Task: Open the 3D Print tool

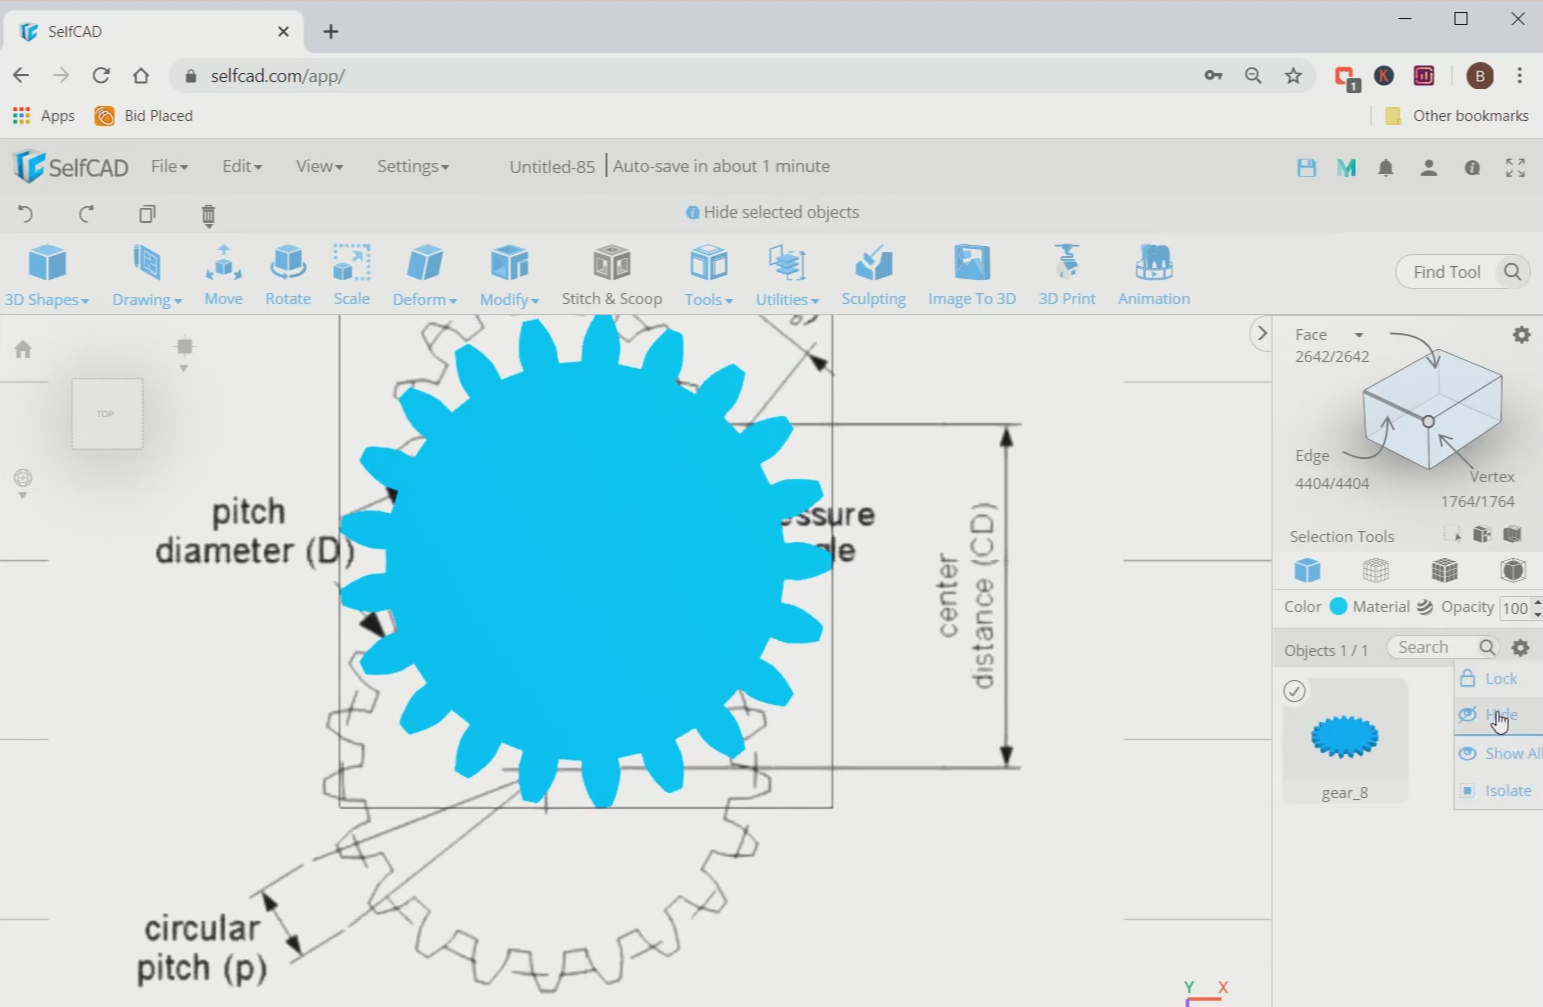Action: point(1066,275)
